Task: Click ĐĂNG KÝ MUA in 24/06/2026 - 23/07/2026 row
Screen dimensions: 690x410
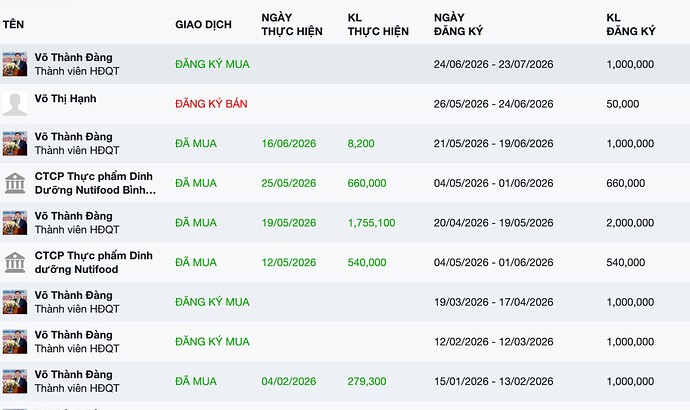Action: coord(212,64)
